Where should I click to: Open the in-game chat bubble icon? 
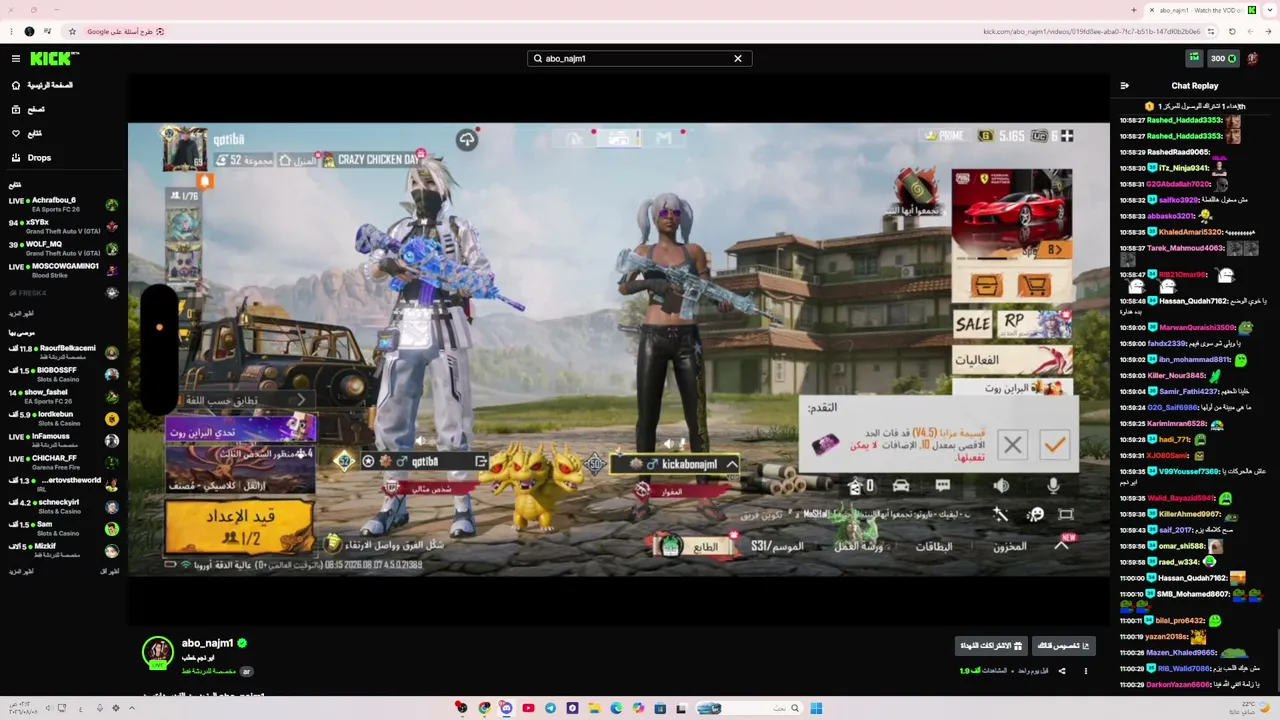[x=942, y=486]
